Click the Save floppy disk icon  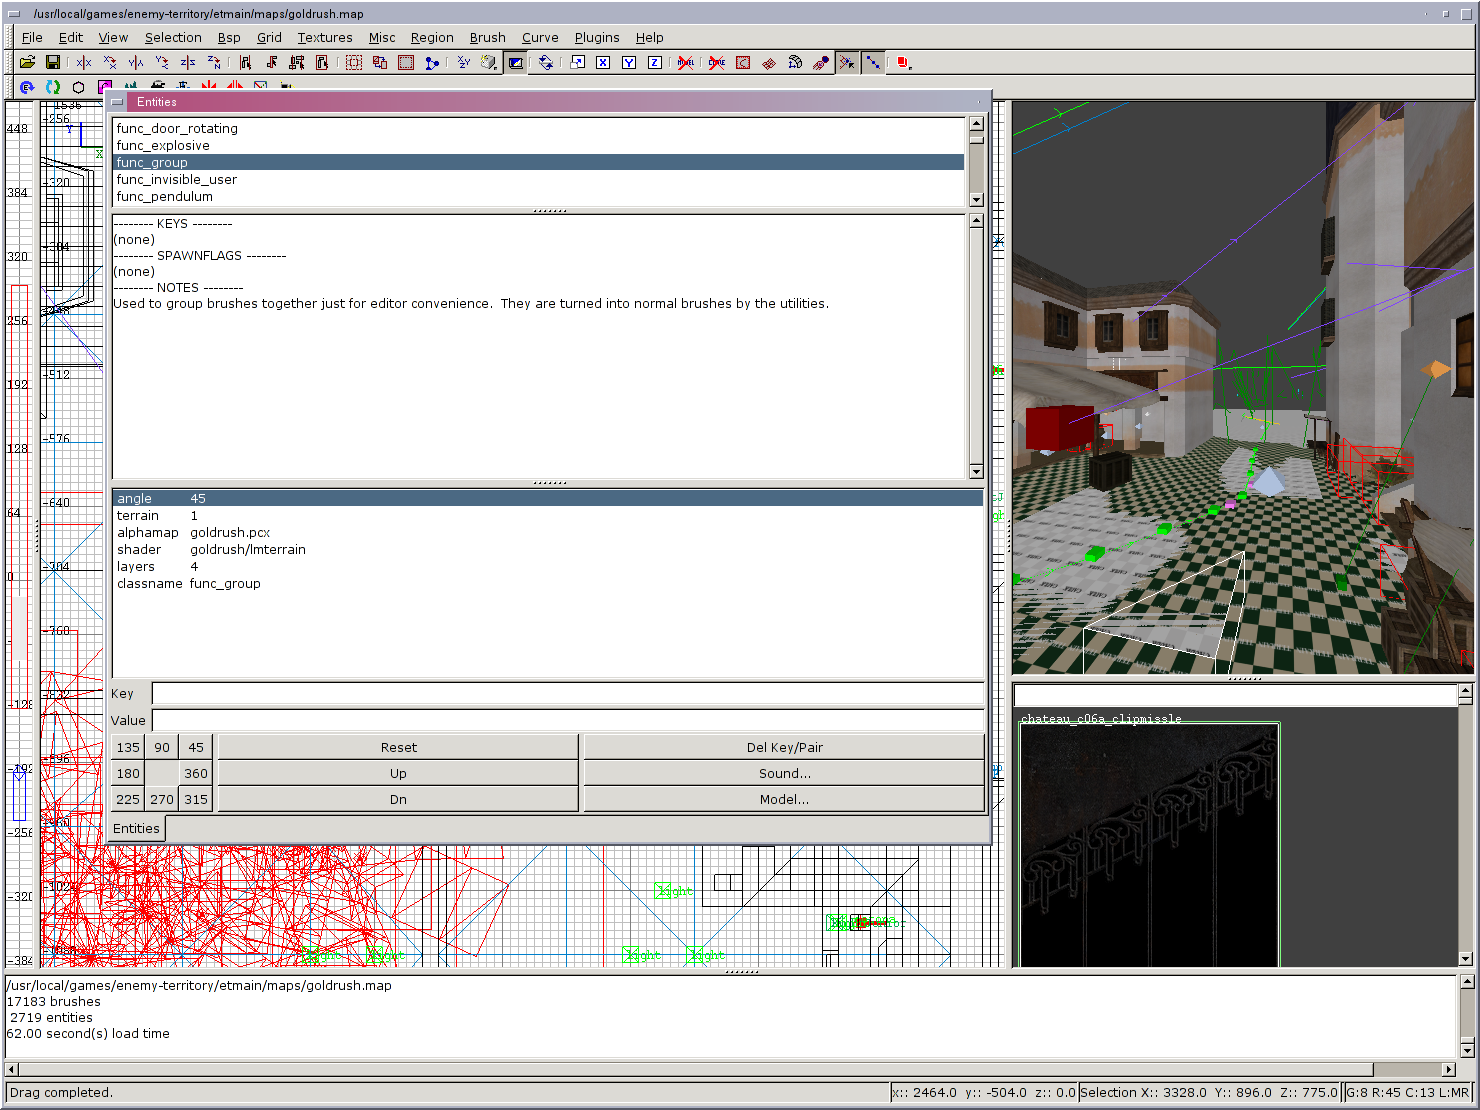53,62
